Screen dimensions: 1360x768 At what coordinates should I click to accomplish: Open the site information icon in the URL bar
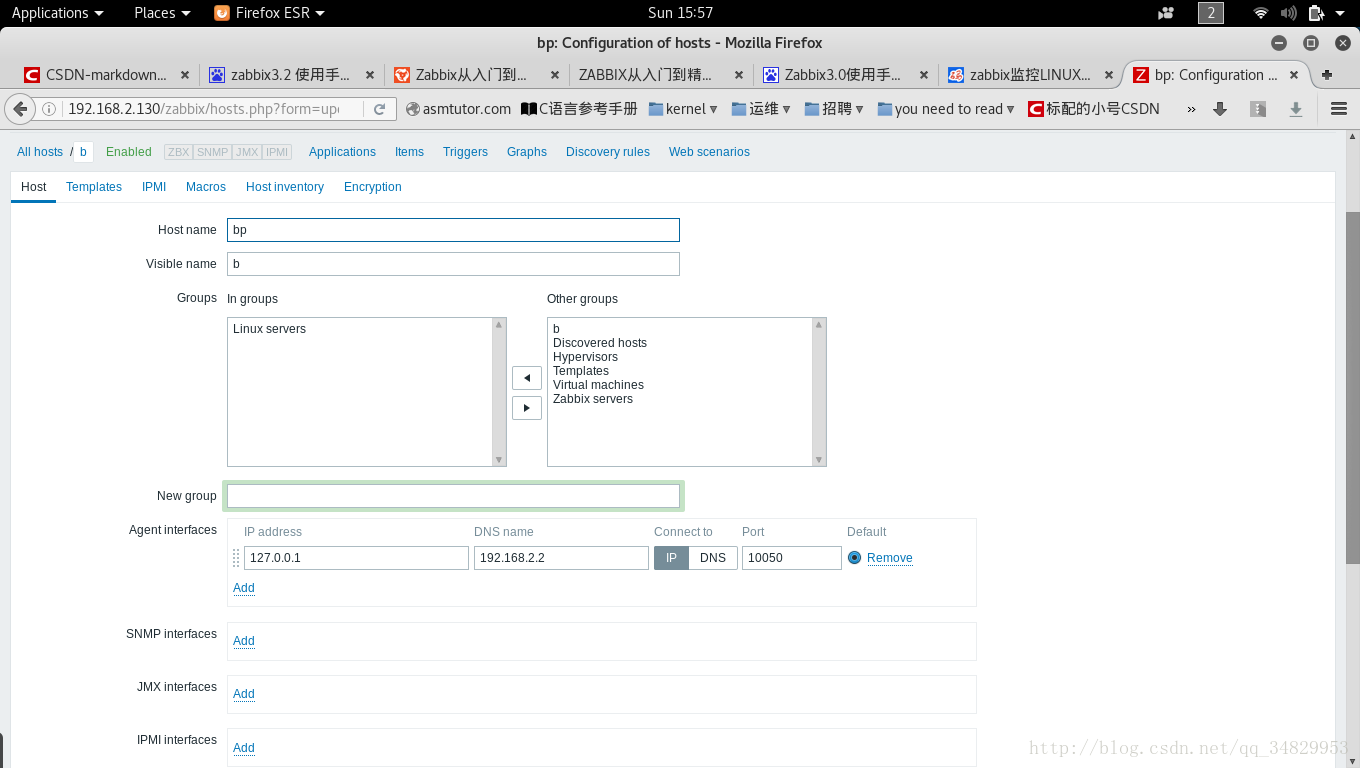point(48,109)
